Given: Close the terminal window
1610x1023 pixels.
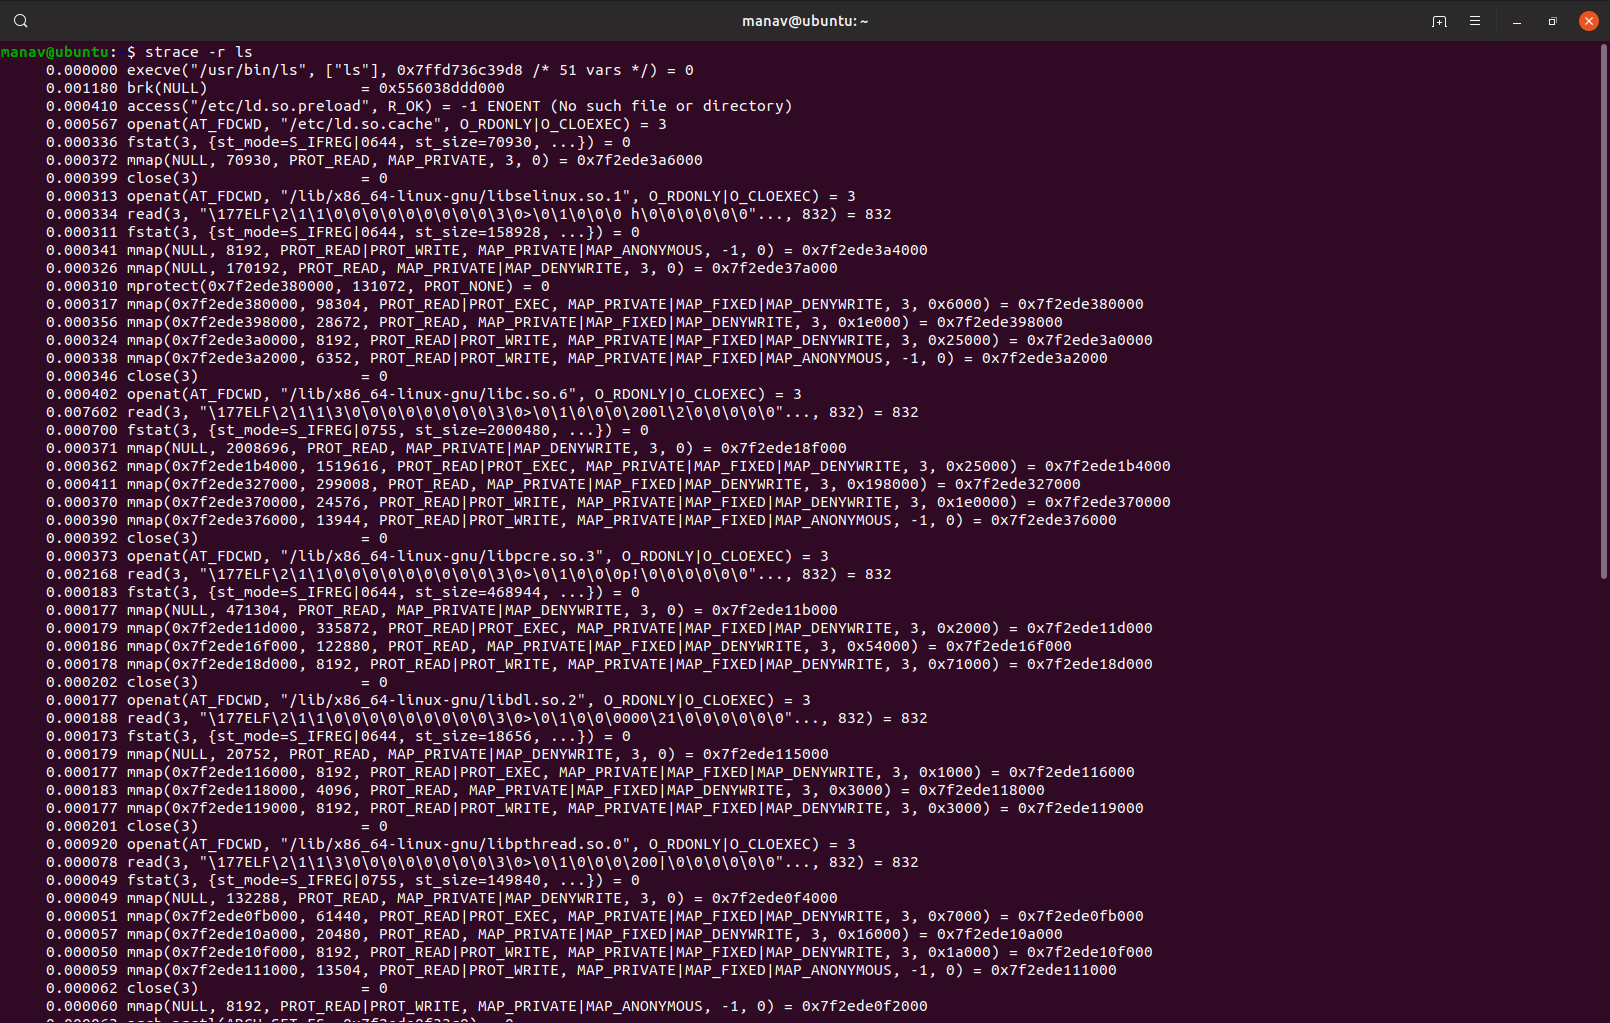Looking at the screenshot, I should [1589, 21].
